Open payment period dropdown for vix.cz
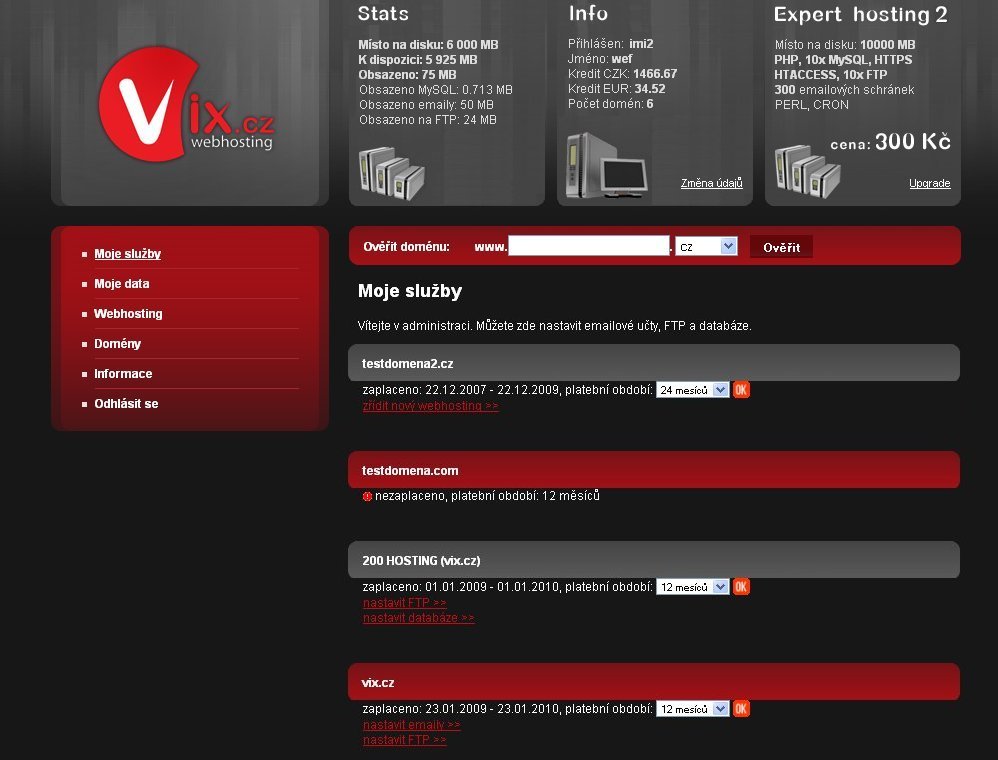The image size is (998, 760). click(692, 709)
